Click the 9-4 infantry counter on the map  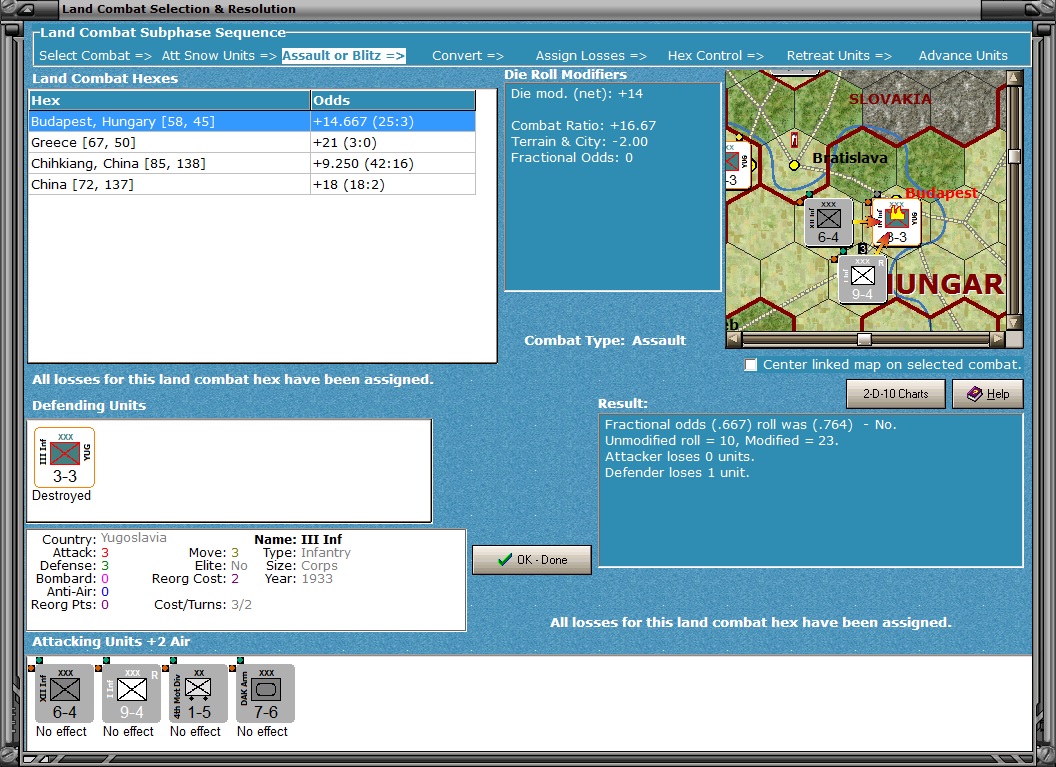pos(862,279)
